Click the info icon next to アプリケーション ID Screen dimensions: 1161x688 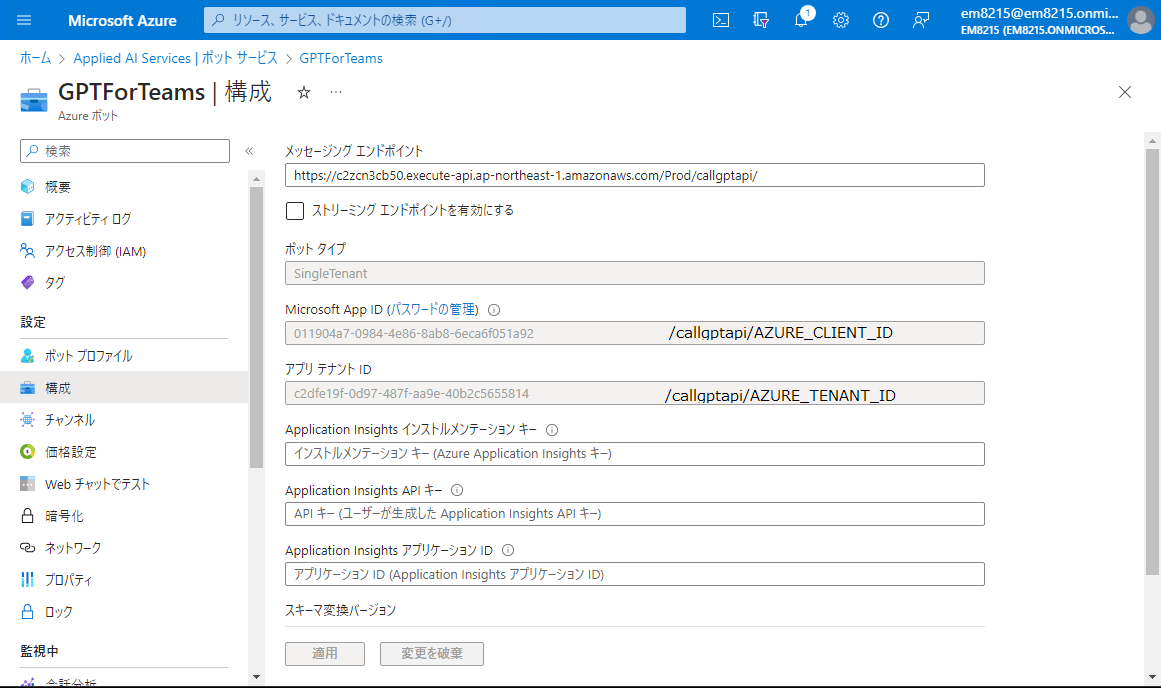click(x=508, y=550)
